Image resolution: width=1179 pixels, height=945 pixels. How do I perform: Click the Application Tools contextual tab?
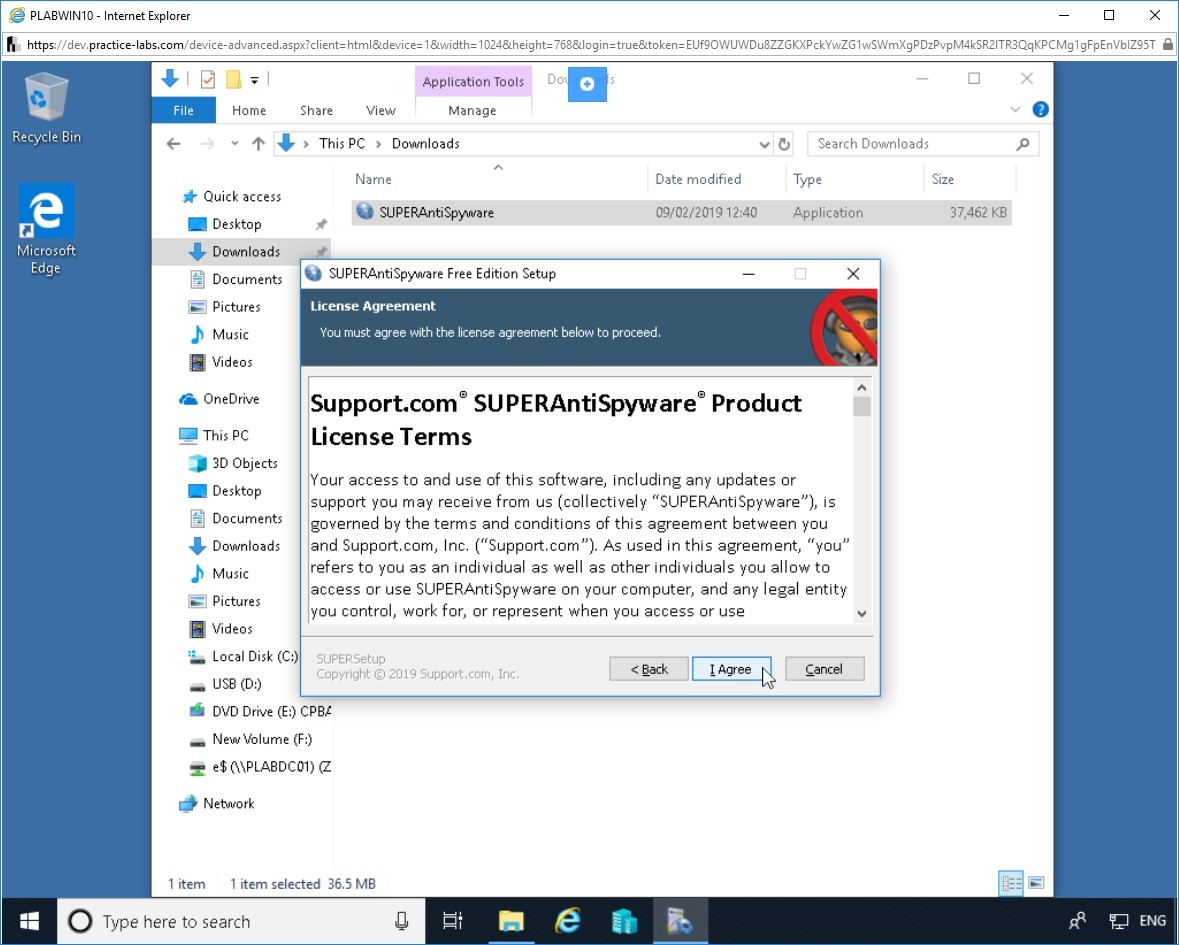(x=473, y=81)
